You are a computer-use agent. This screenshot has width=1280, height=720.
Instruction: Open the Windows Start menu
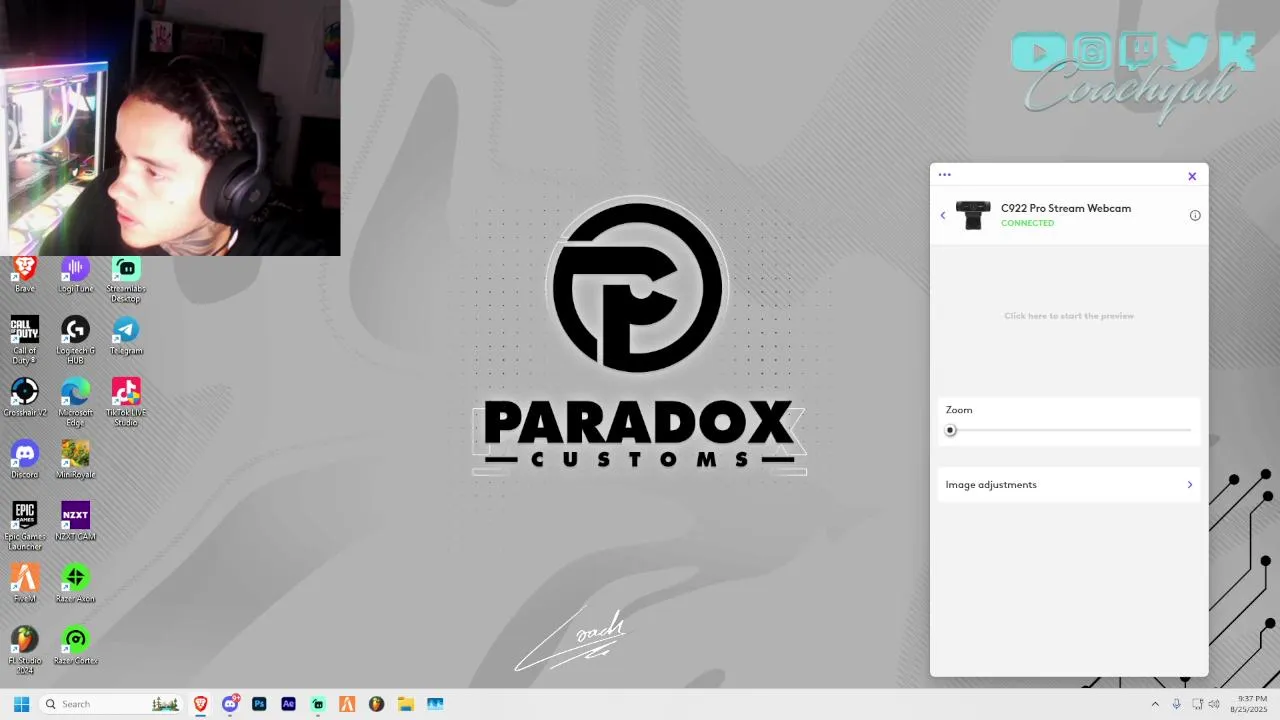21,704
